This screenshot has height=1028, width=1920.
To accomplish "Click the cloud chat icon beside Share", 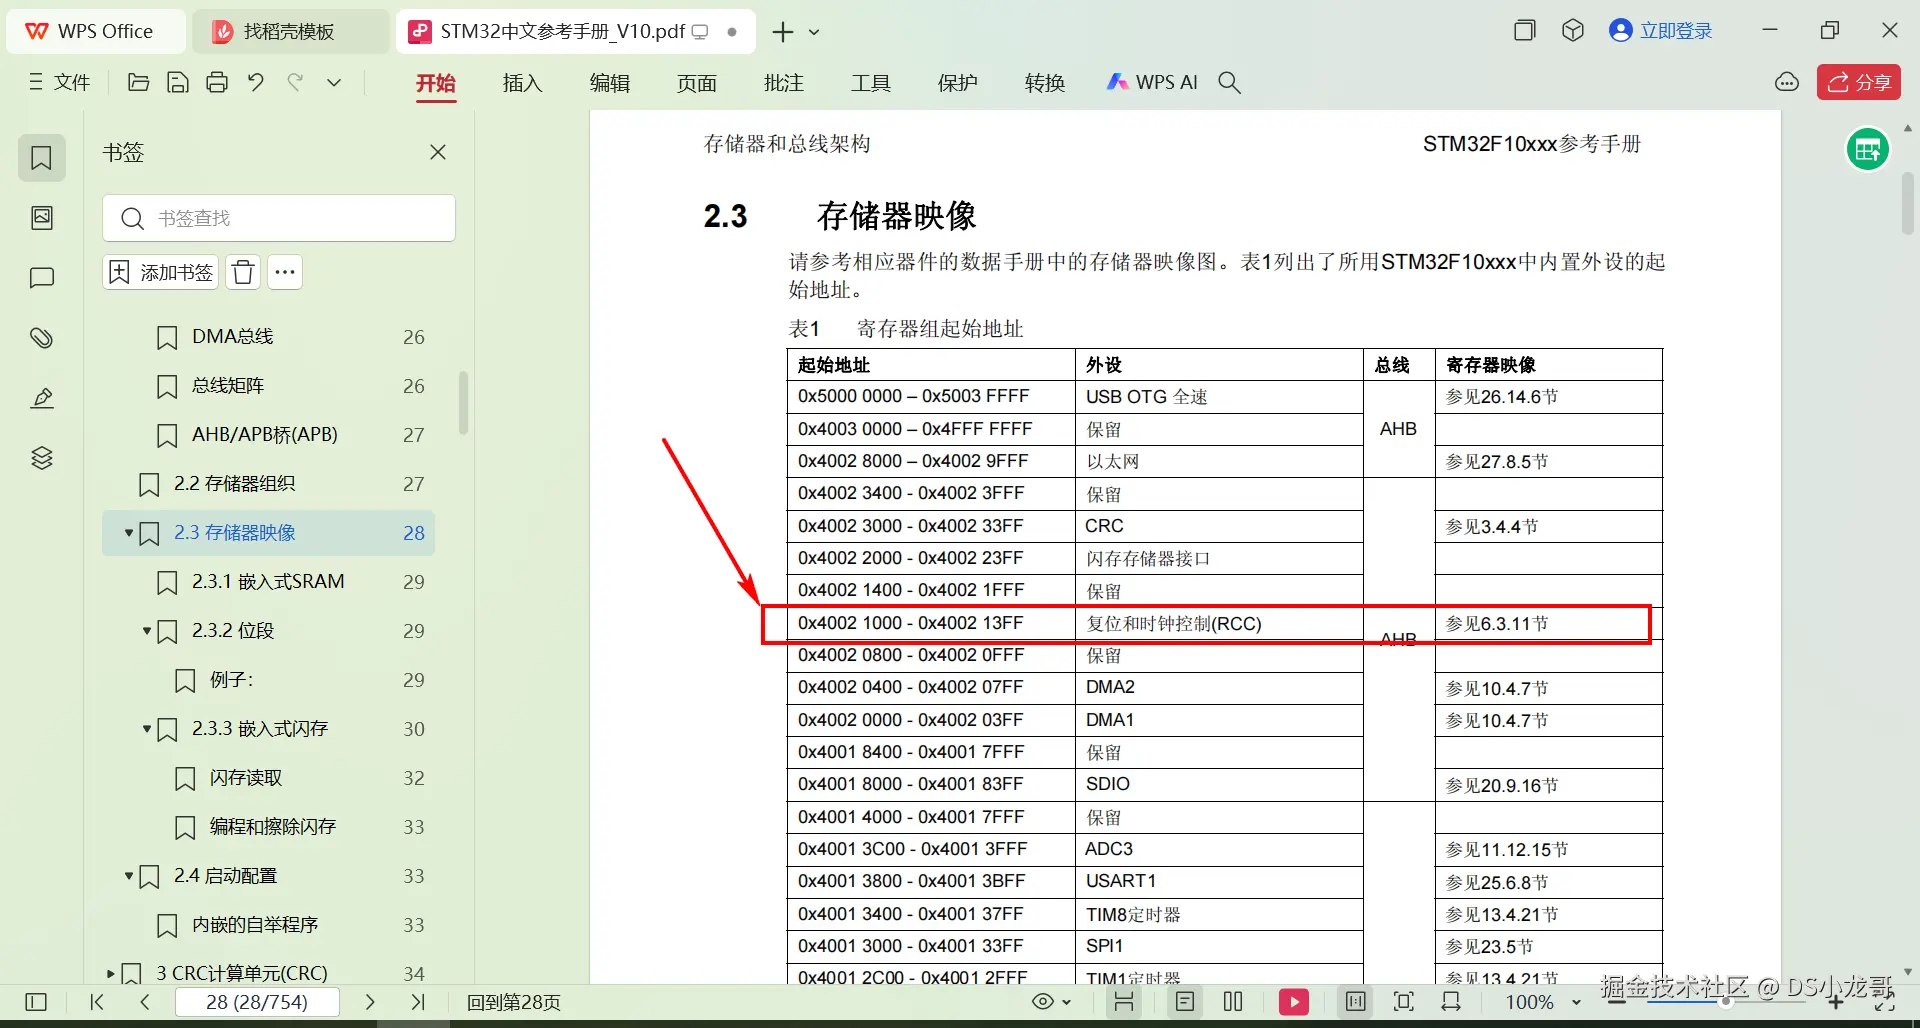I will coord(1787,82).
